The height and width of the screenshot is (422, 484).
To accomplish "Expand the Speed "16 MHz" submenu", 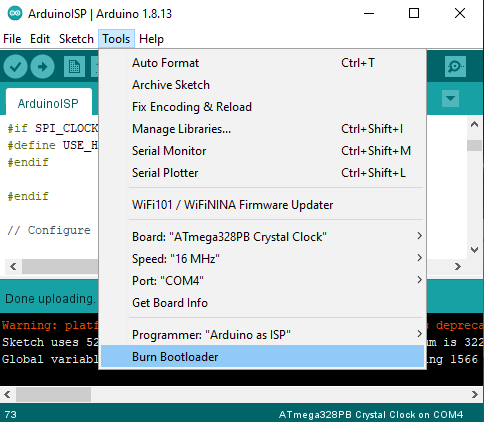I will 262,259.
